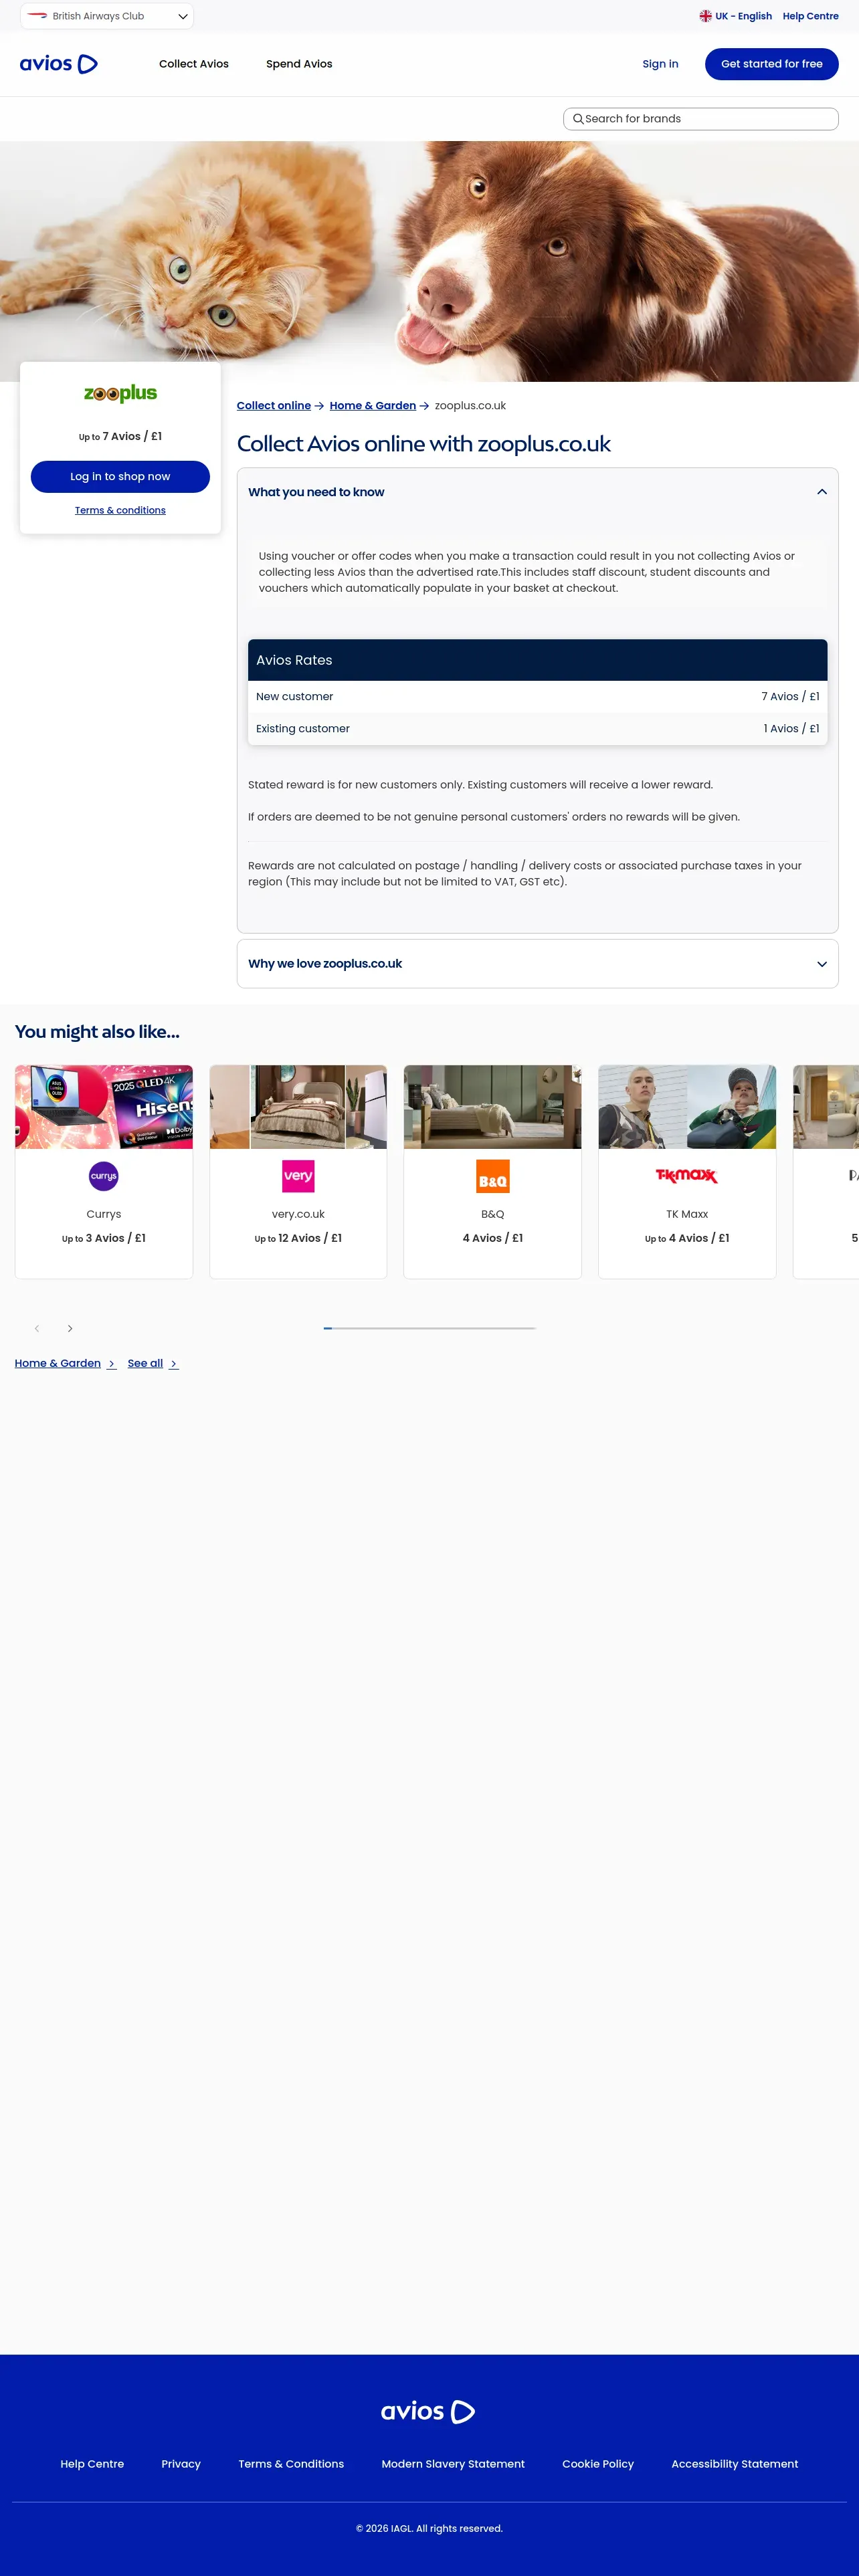Image resolution: width=859 pixels, height=2576 pixels.
Task: Open footer Privacy link
Action: pyautogui.click(x=181, y=2464)
